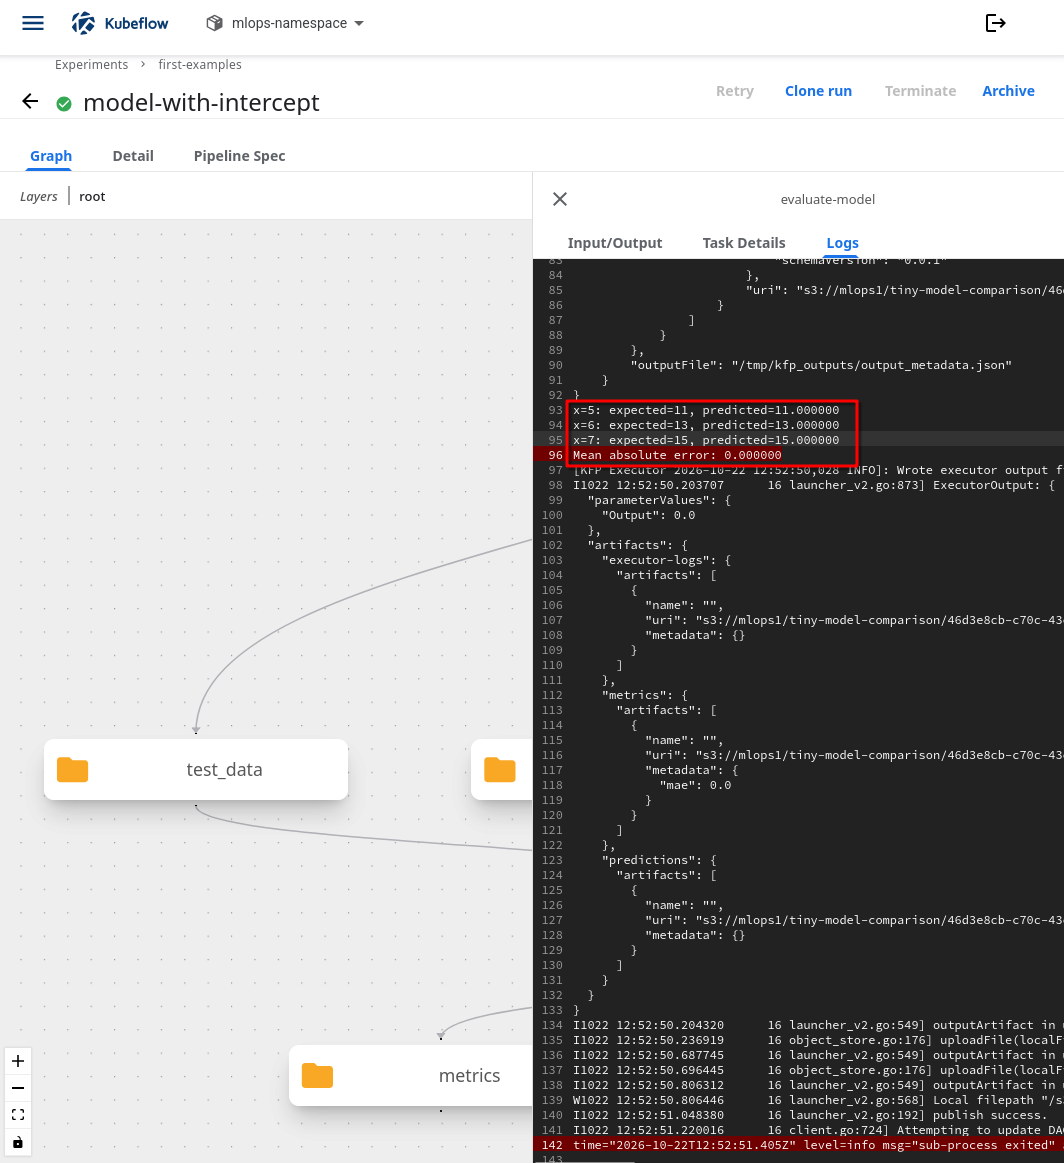Switch to the Graph tab
This screenshot has height=1163, width=1064.
51,156
